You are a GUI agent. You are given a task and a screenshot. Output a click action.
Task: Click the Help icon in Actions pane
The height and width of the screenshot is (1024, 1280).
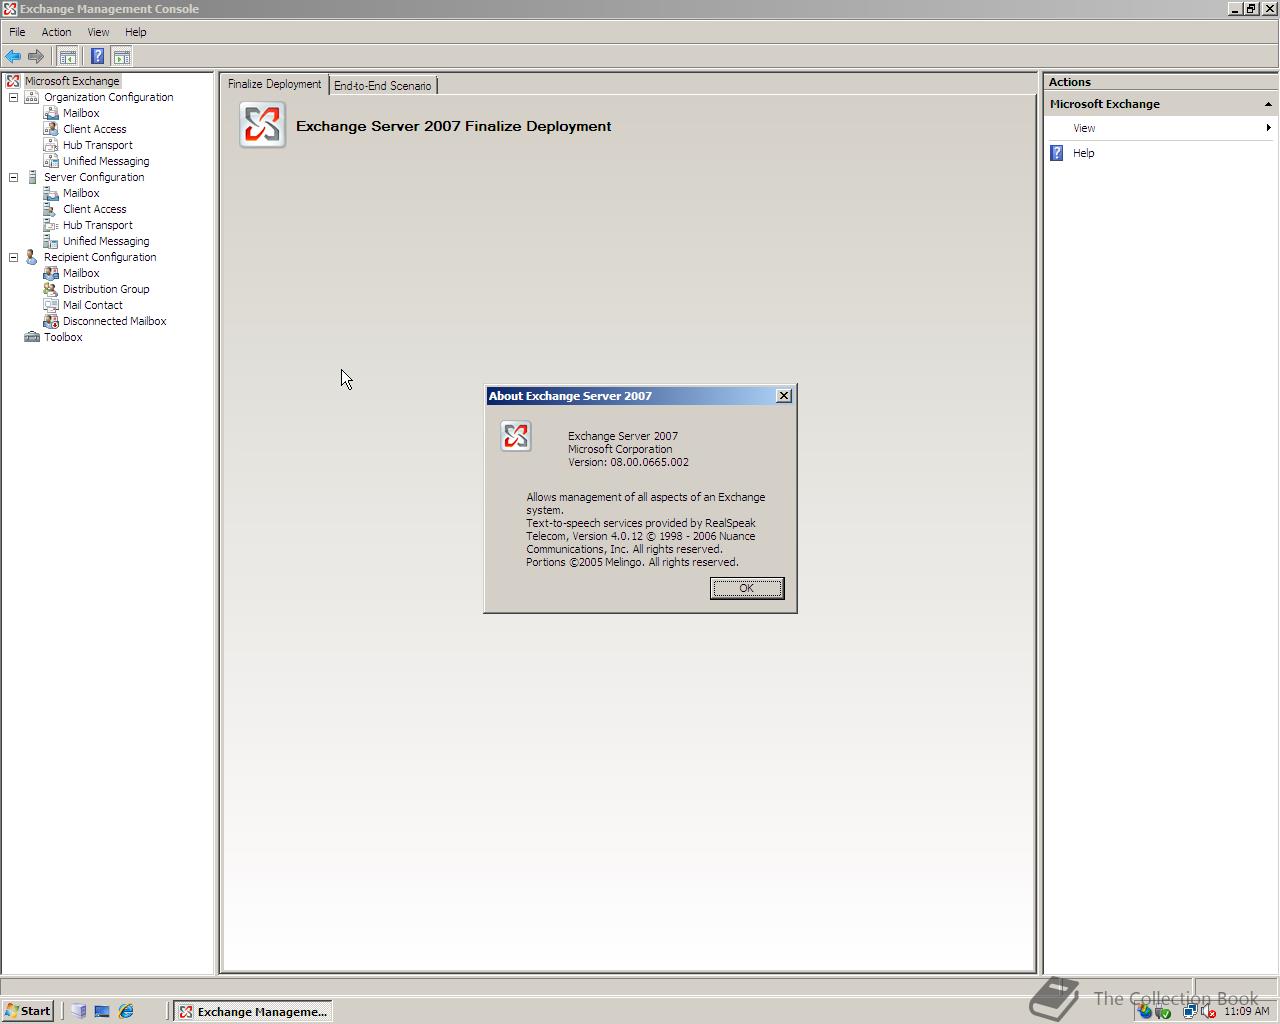1057,153
